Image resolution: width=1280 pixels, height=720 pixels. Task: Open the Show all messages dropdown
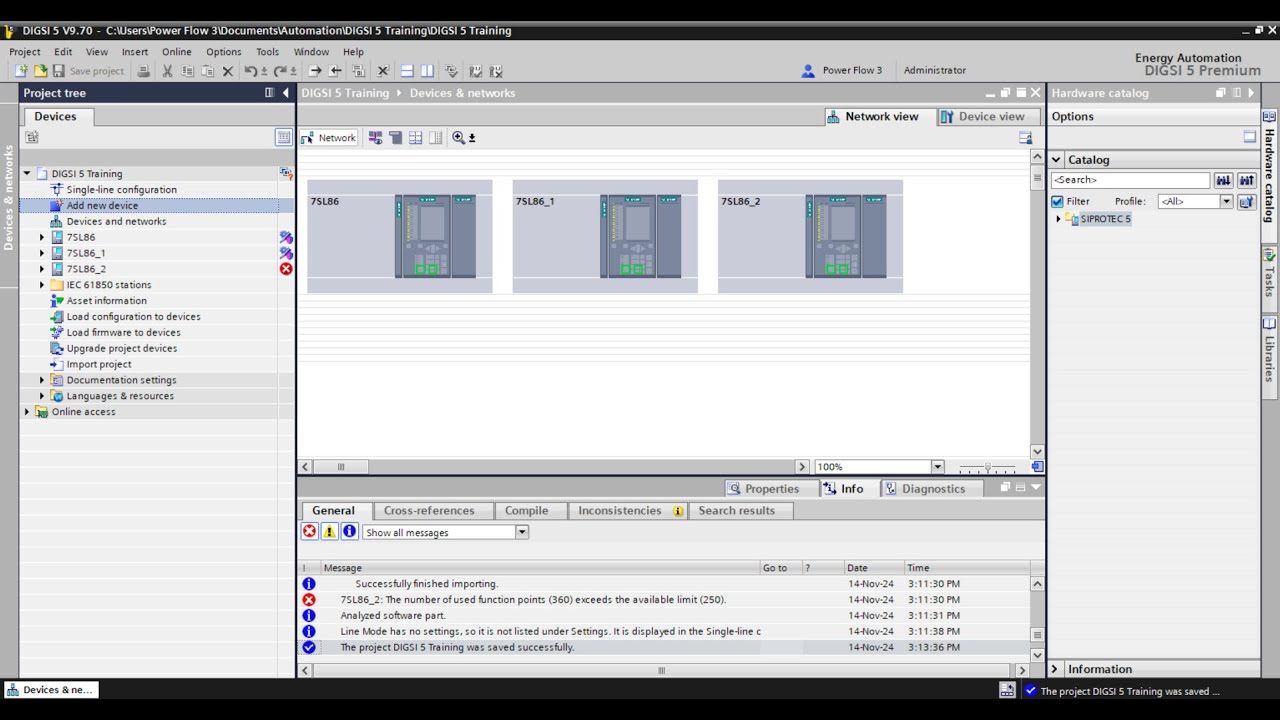click(521, 532)
